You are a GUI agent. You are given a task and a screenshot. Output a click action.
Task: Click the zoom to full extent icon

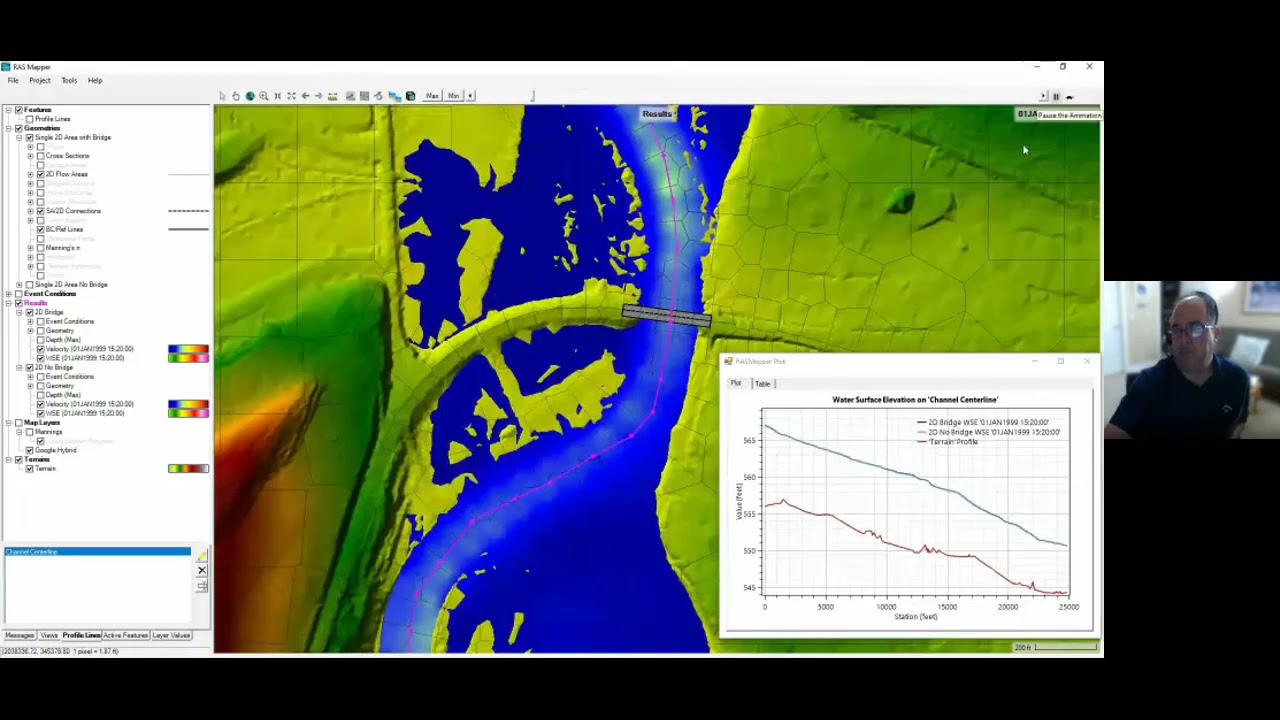click(291, 96)
